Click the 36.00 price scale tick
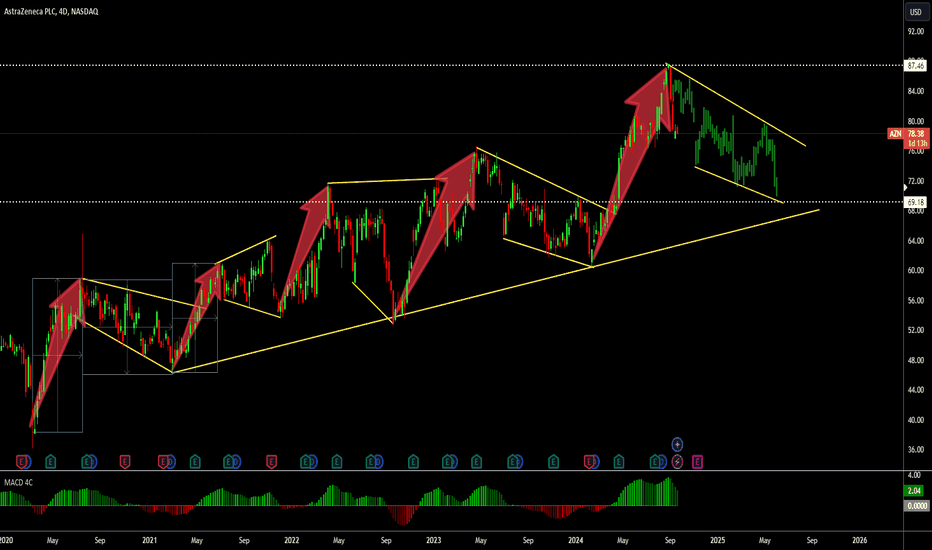The image size is (932, 550). tap(916, 450)
